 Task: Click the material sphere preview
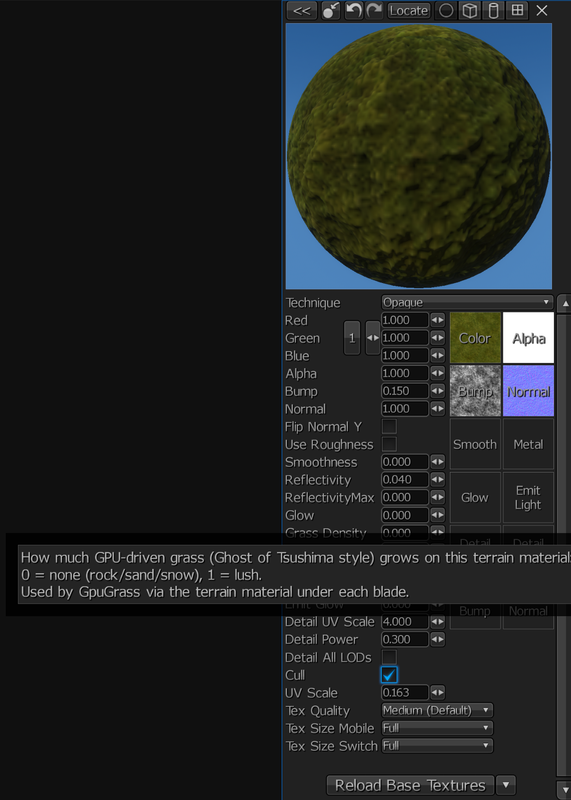[418, 156]
